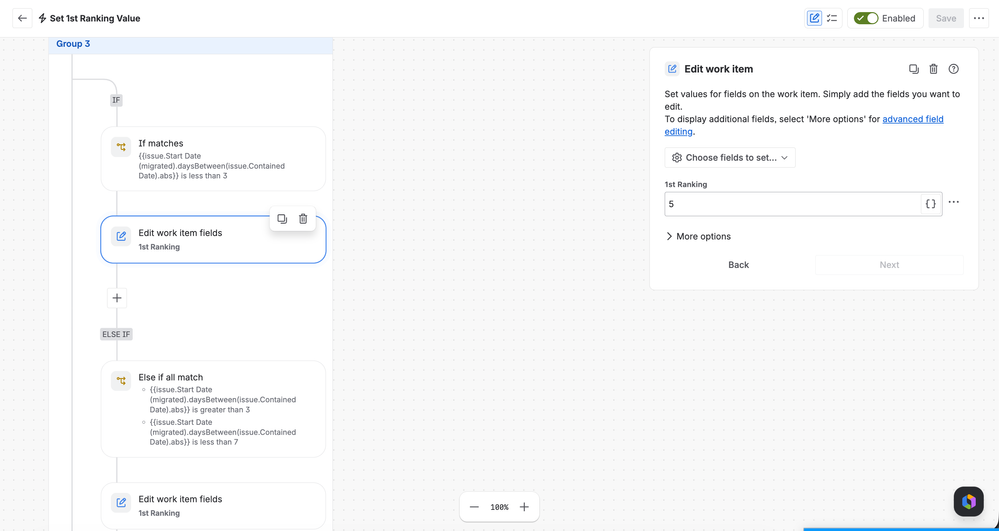Delete component via panel header trash icon
The height and width of the screenshot is (531, 999).
933,69
